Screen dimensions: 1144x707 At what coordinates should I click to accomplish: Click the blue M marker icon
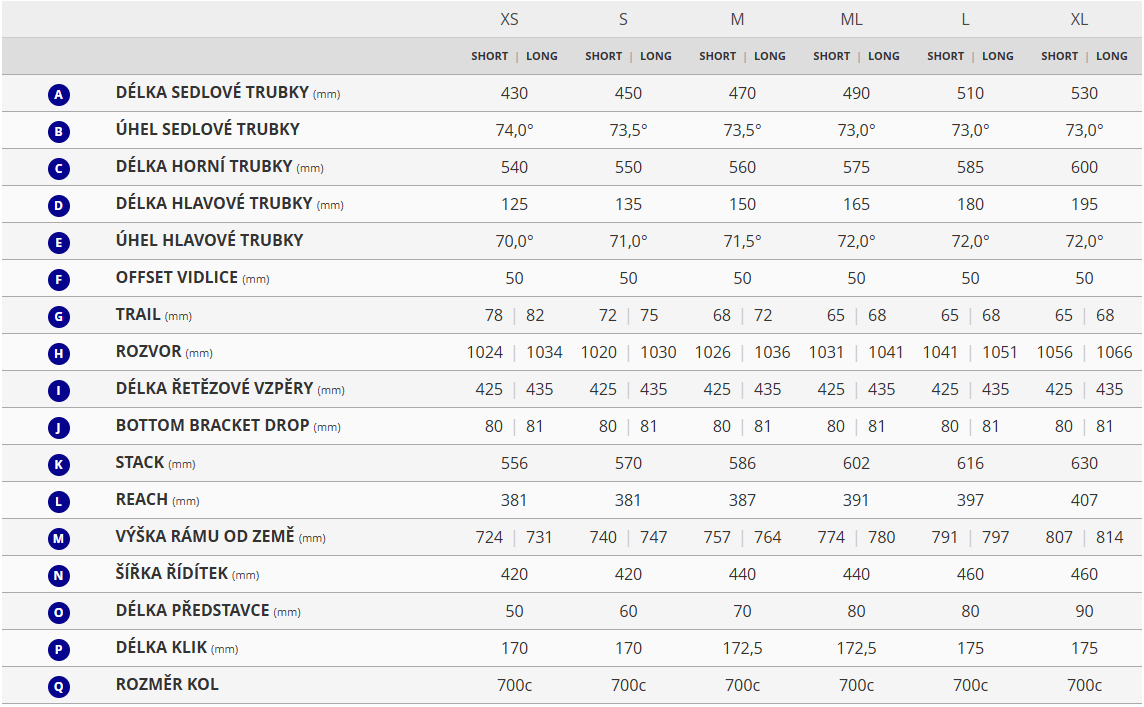tap(58, 538)
